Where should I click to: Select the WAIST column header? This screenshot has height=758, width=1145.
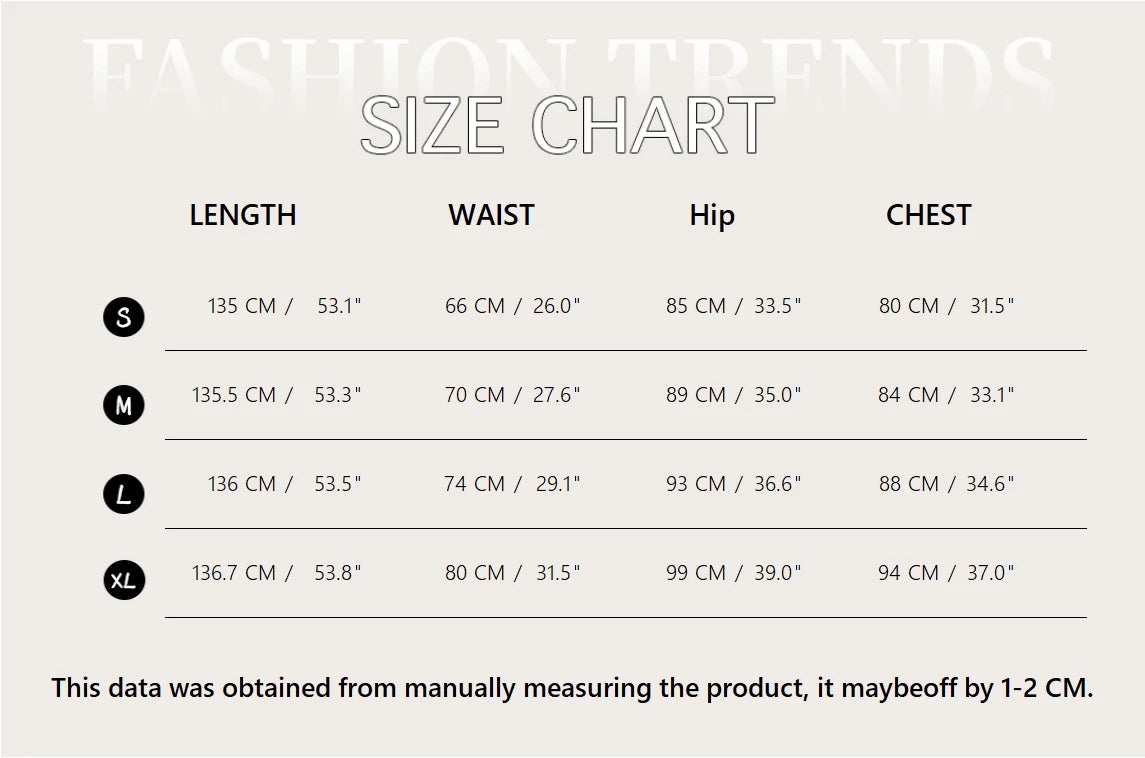tap(491, 215)
